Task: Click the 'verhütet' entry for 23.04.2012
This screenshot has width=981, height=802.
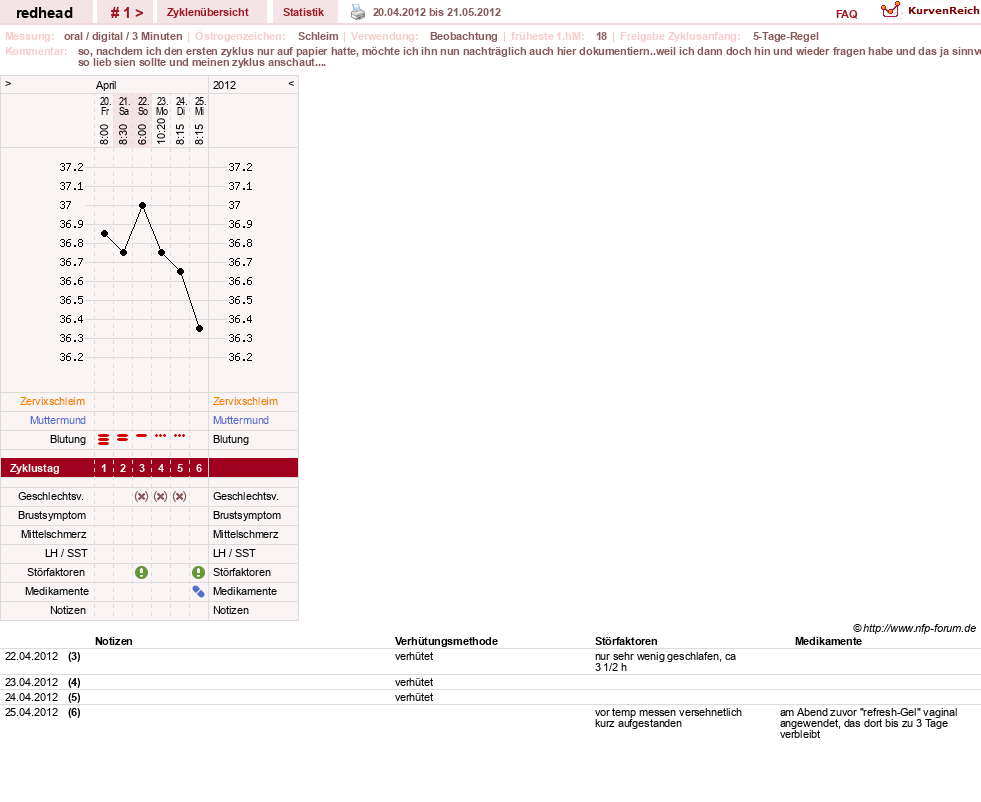Action: (414, 682)
